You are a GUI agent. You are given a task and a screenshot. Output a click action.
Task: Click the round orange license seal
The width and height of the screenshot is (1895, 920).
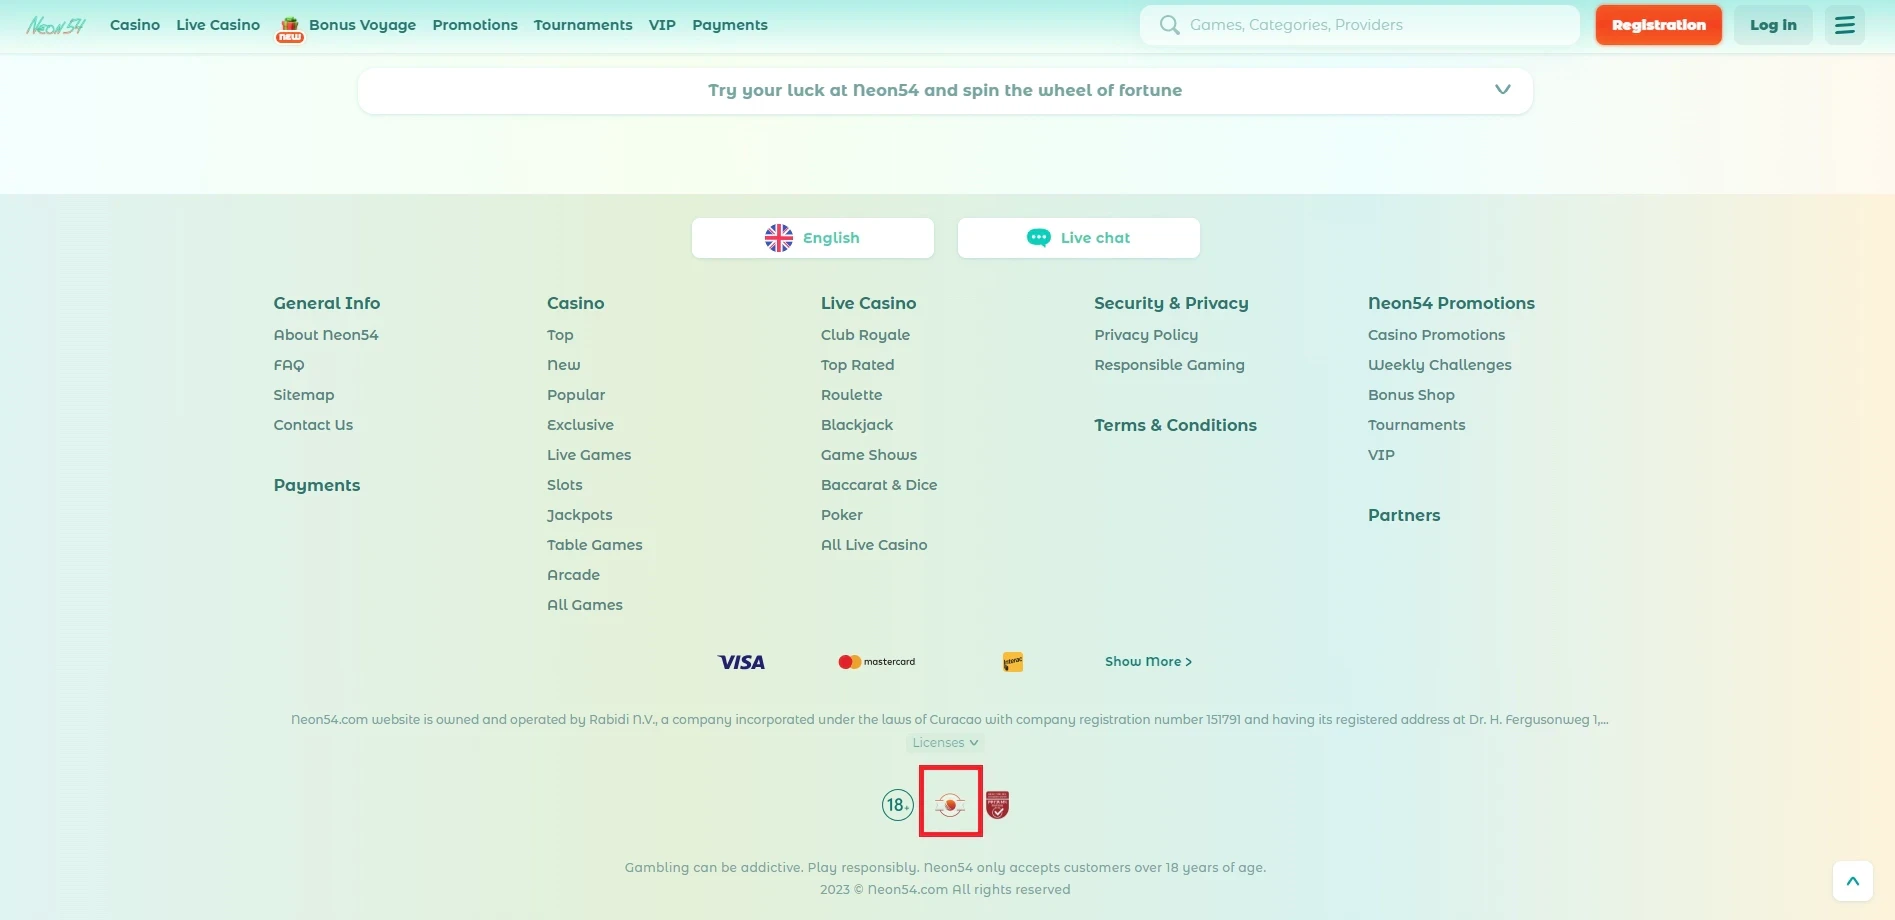coord(950,805)
